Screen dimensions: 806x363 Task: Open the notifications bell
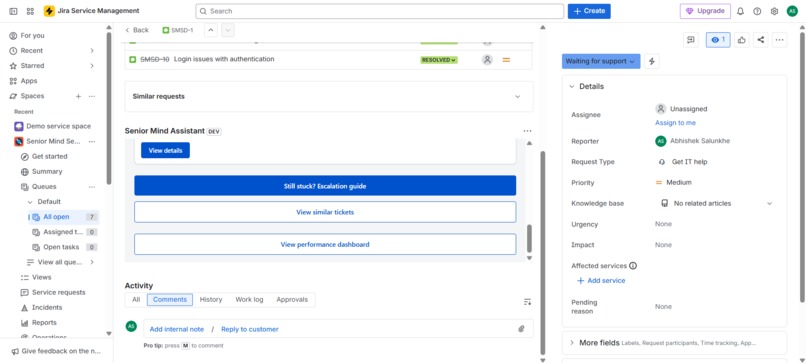740,11
